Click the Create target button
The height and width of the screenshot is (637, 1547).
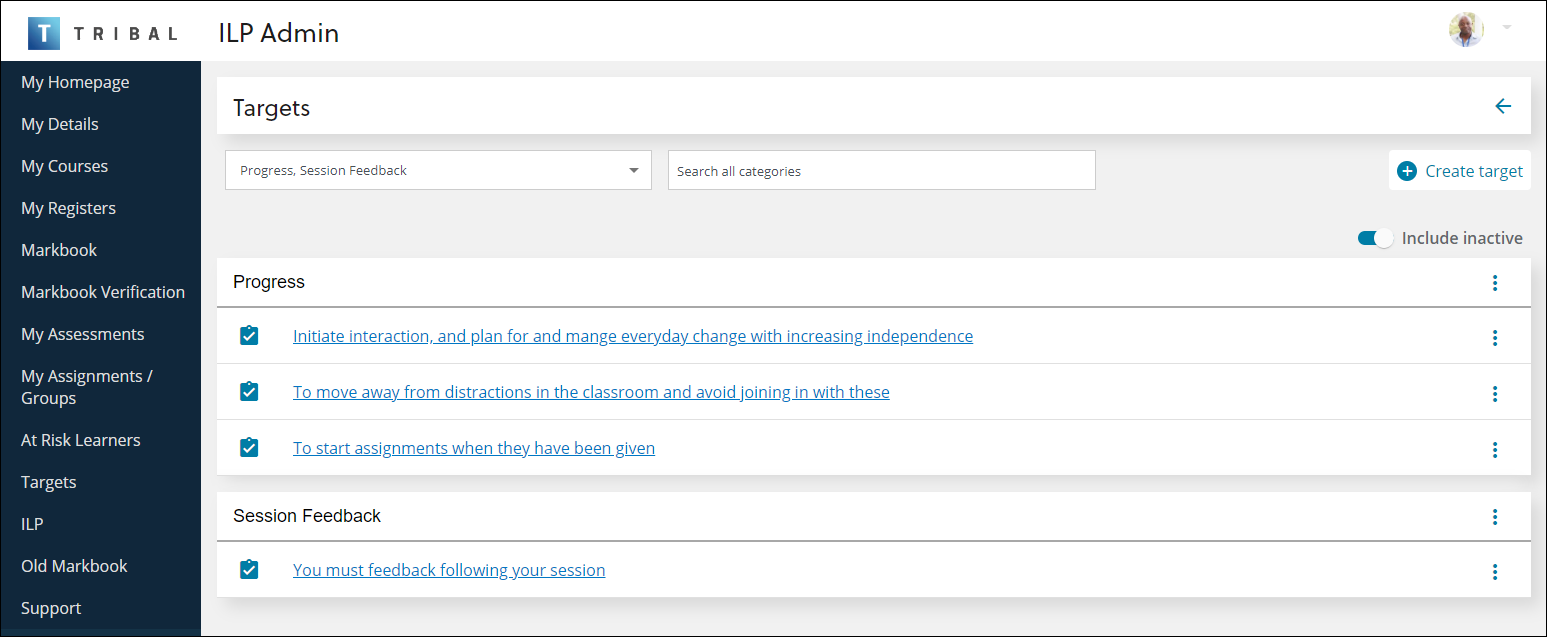pos(1460,171)
